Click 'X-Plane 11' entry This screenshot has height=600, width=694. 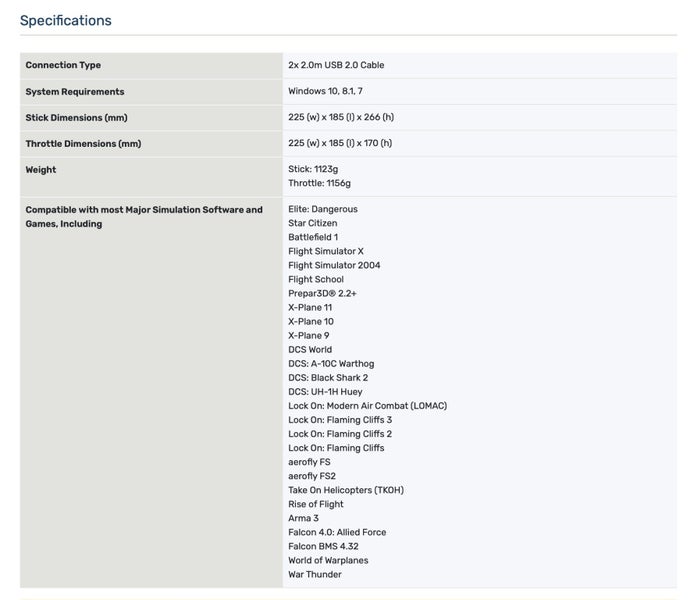(310, 308)
